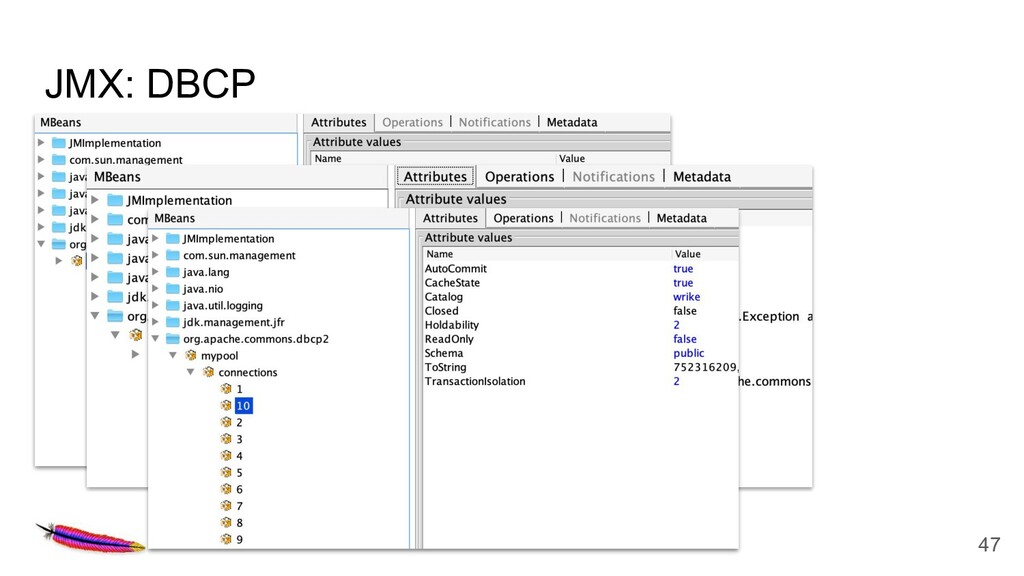Click the Value column header in front window
The width and height of the screenshot is (1024, 576).
click(705, 254)
